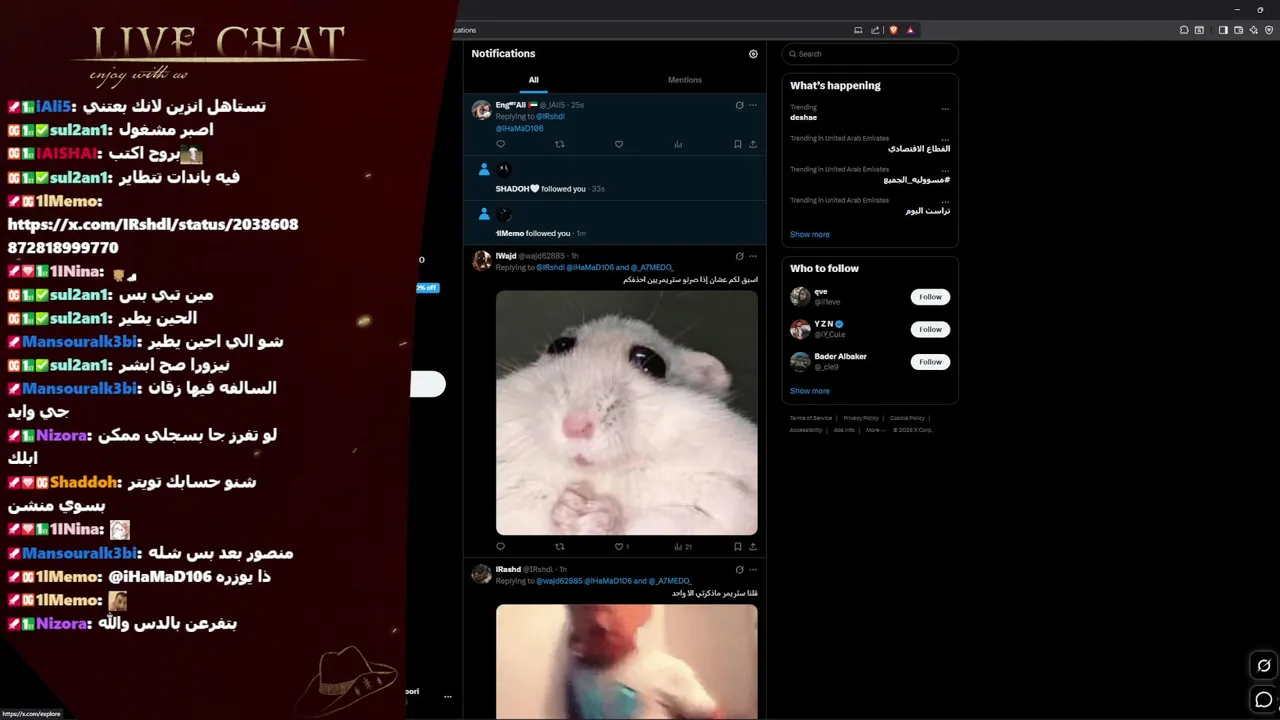The image size is (1280, 720).
Task: Open Privacy Policy link
Action: 861,418
